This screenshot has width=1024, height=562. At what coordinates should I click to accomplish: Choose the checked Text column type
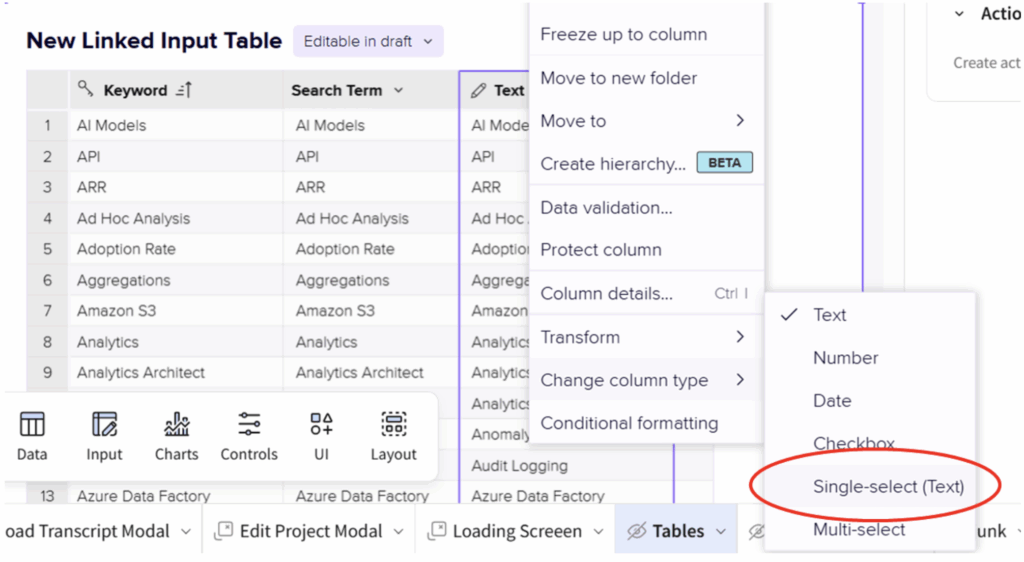[x=829, y=315]
